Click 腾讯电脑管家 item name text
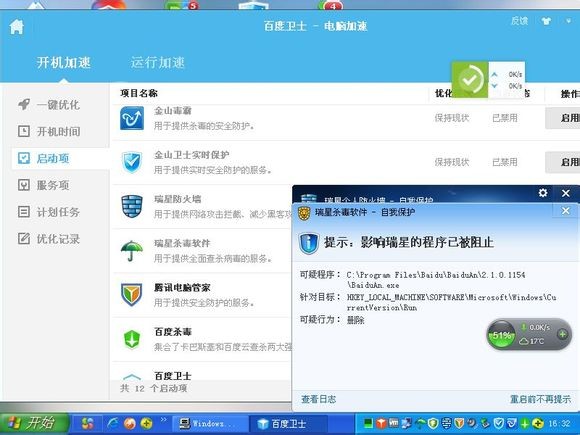 182,287
